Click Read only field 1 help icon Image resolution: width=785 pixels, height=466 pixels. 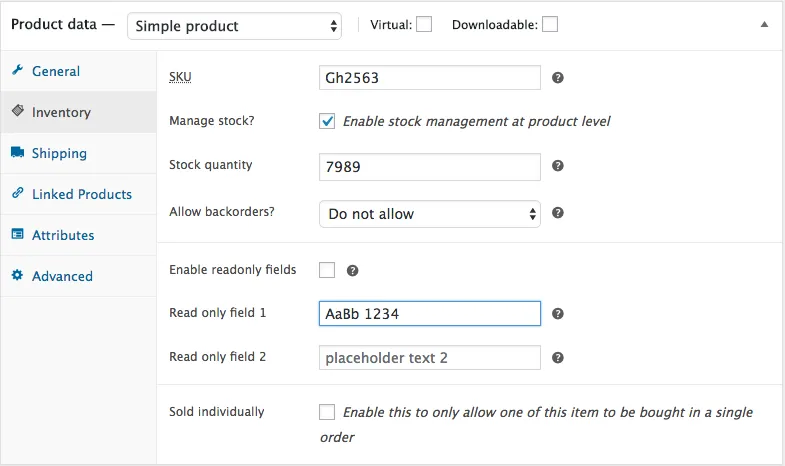pyautogui.click(x=558, y=314)
